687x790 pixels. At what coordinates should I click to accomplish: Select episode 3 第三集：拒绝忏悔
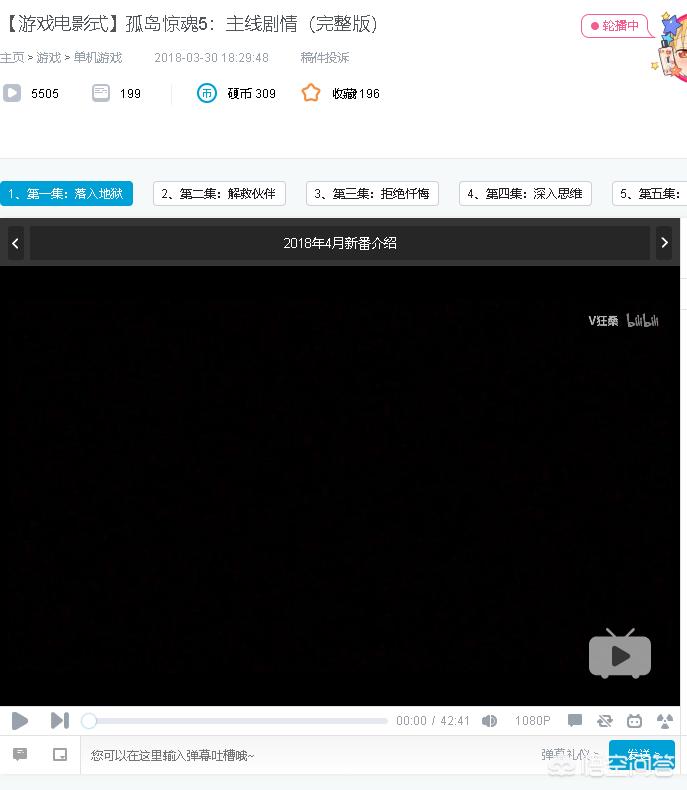coord(372,193)
